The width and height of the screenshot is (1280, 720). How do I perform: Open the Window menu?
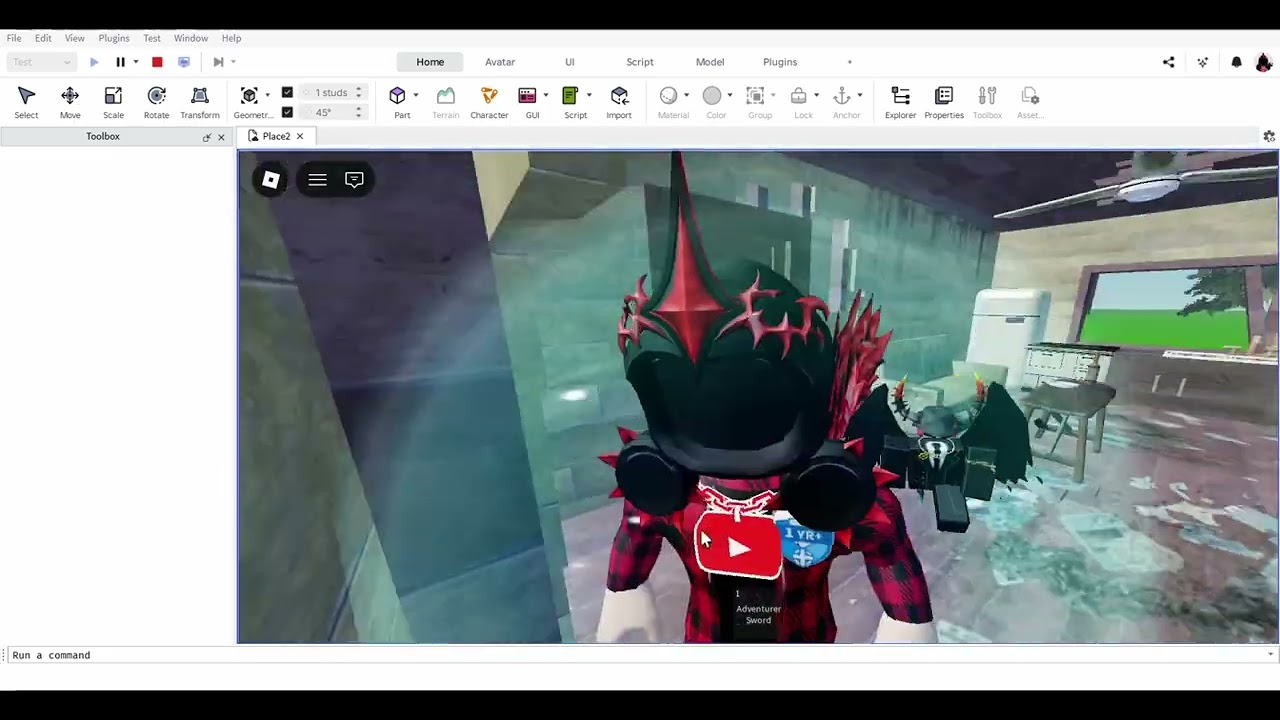[191, 38]
